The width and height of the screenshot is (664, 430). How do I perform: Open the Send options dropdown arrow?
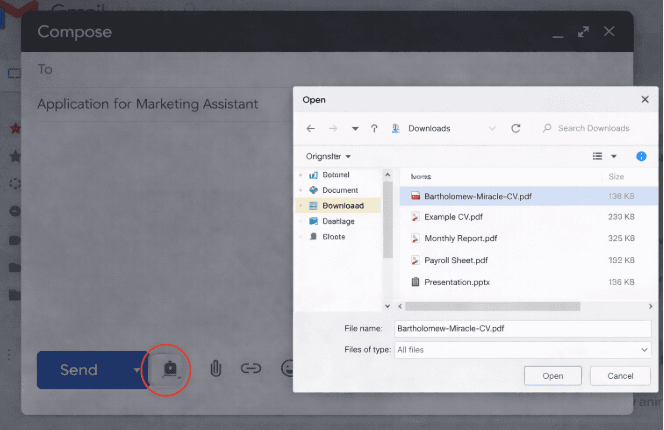point(137,370)
